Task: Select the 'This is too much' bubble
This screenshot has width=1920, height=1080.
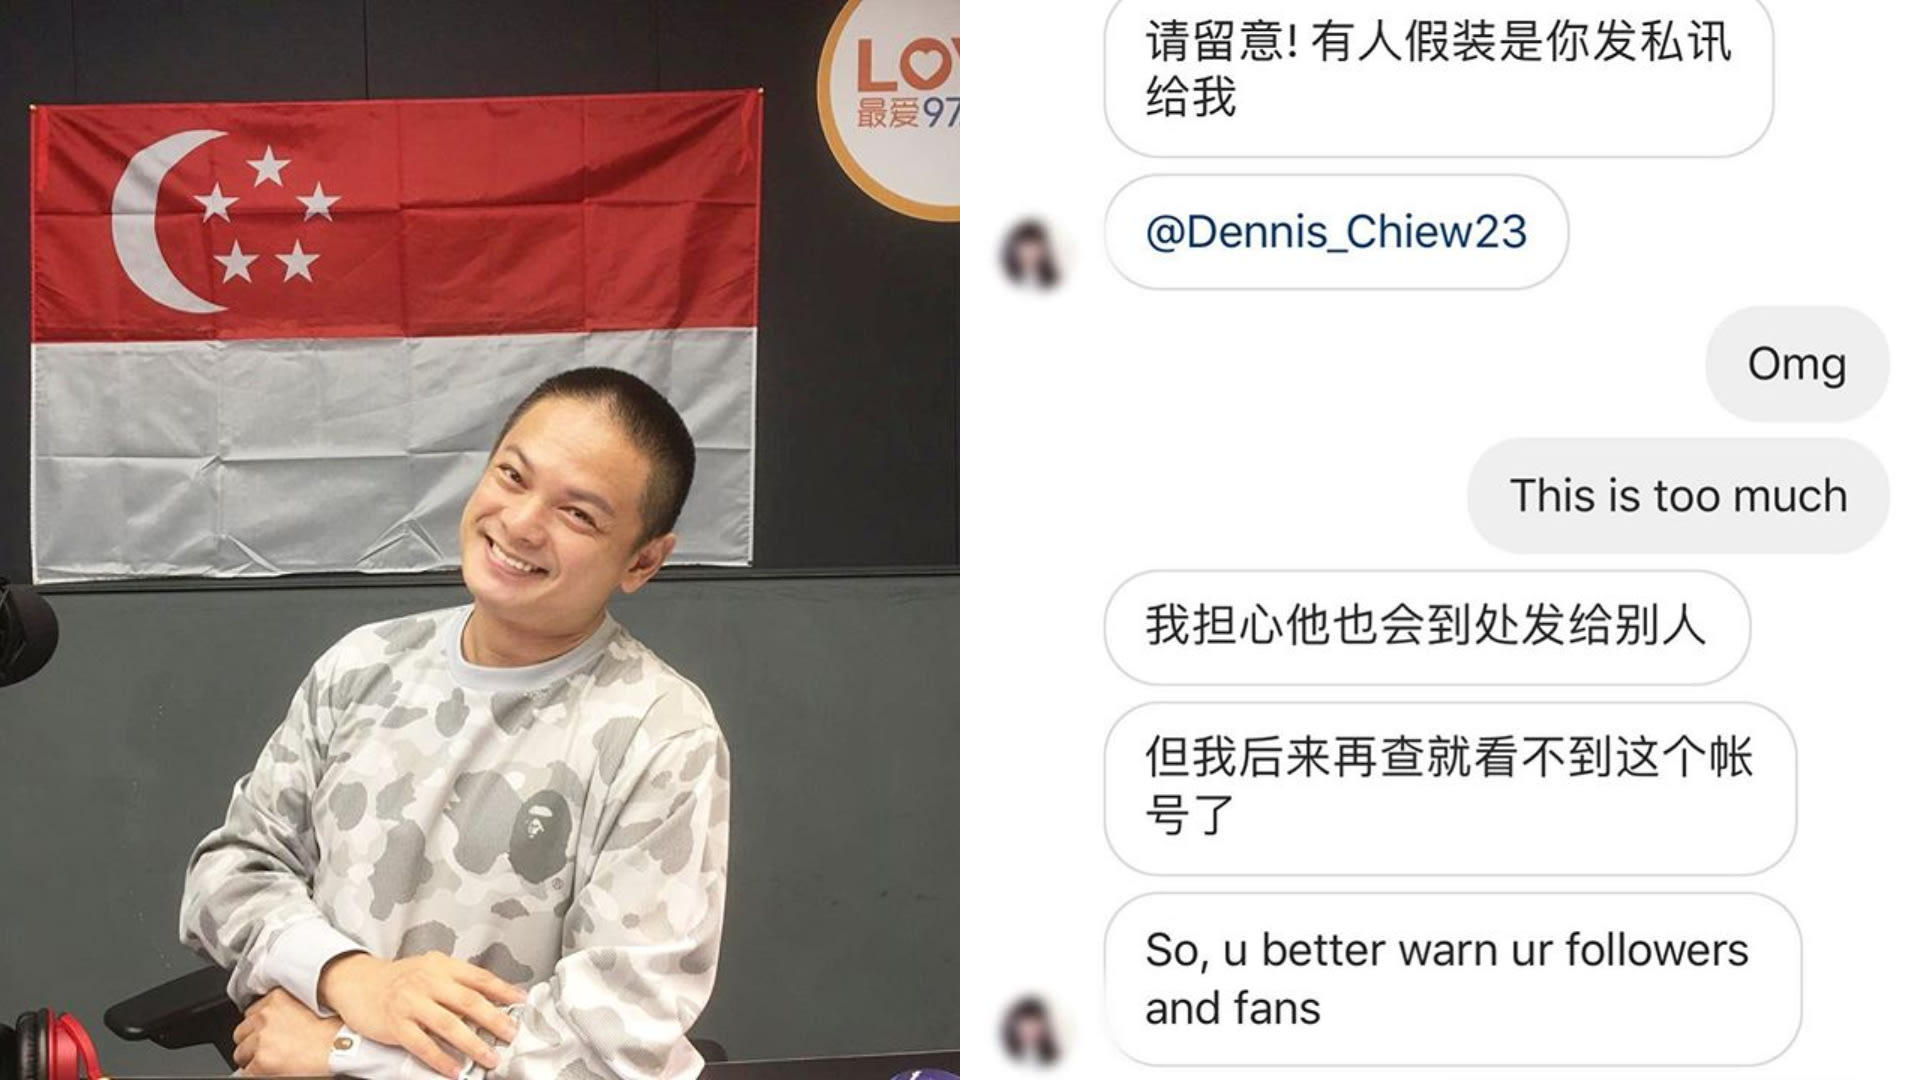Action: [x=1678, y=496]
